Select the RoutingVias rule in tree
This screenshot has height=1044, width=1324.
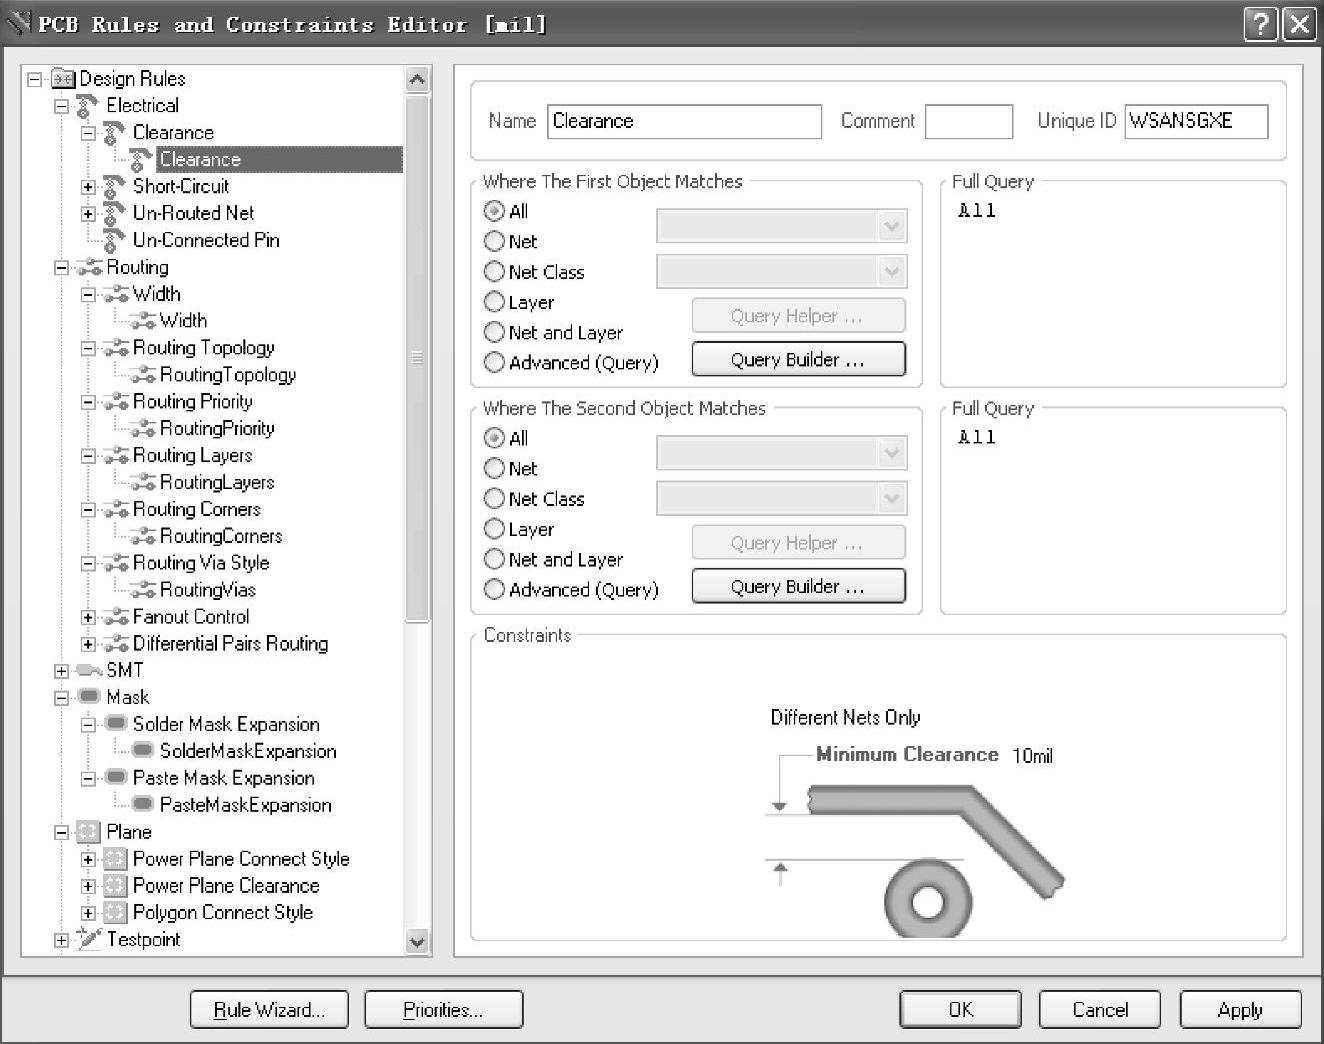[207, 590]
